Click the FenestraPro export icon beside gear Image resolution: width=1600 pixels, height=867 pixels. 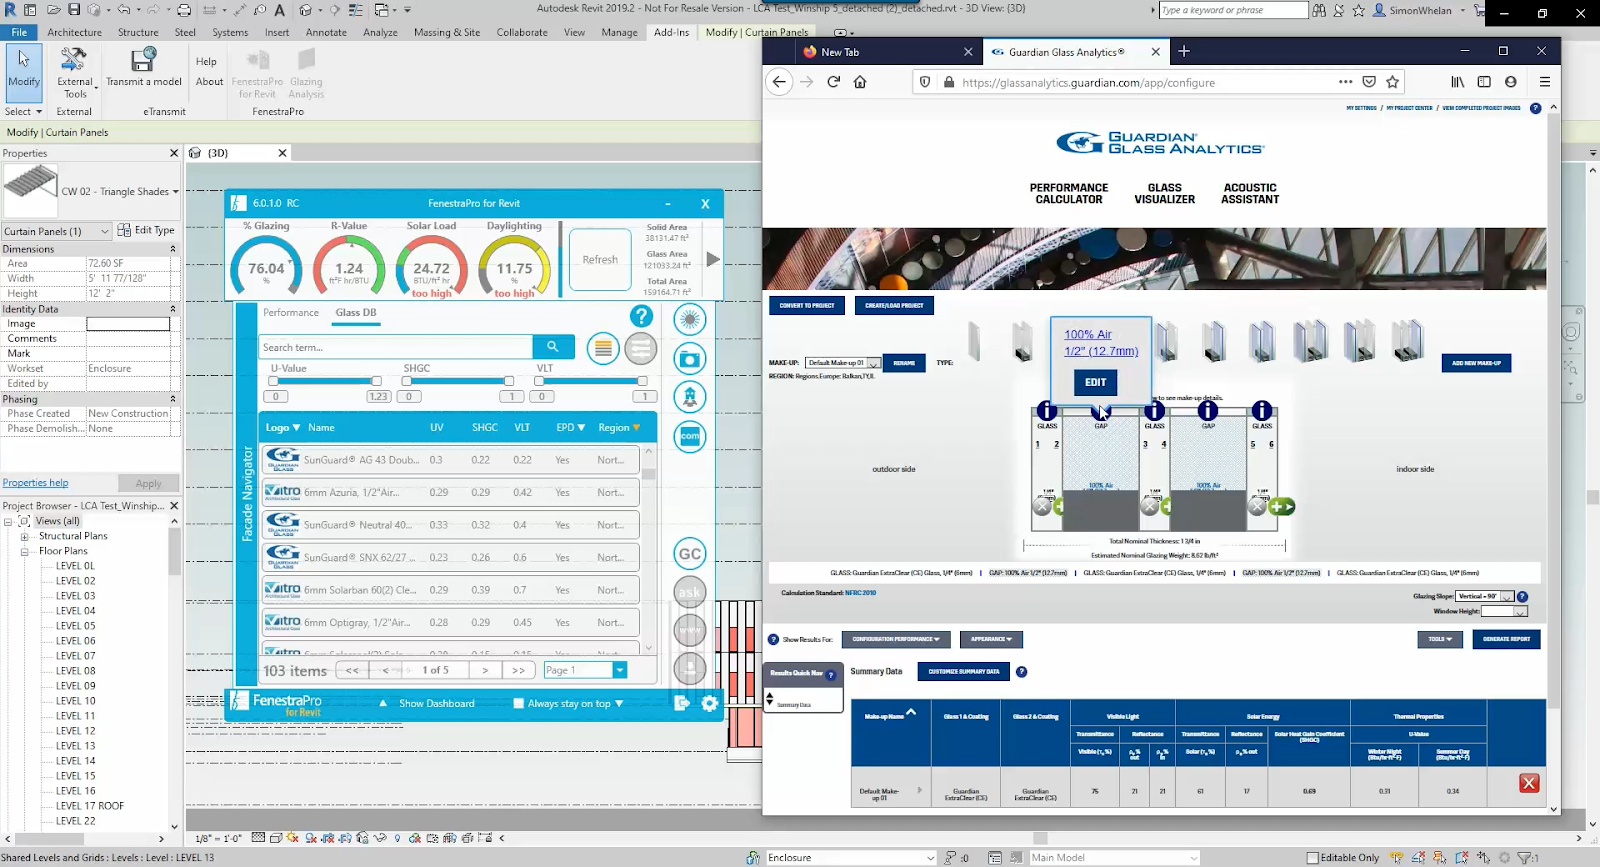pyautogui.click(x=682, y=703)
